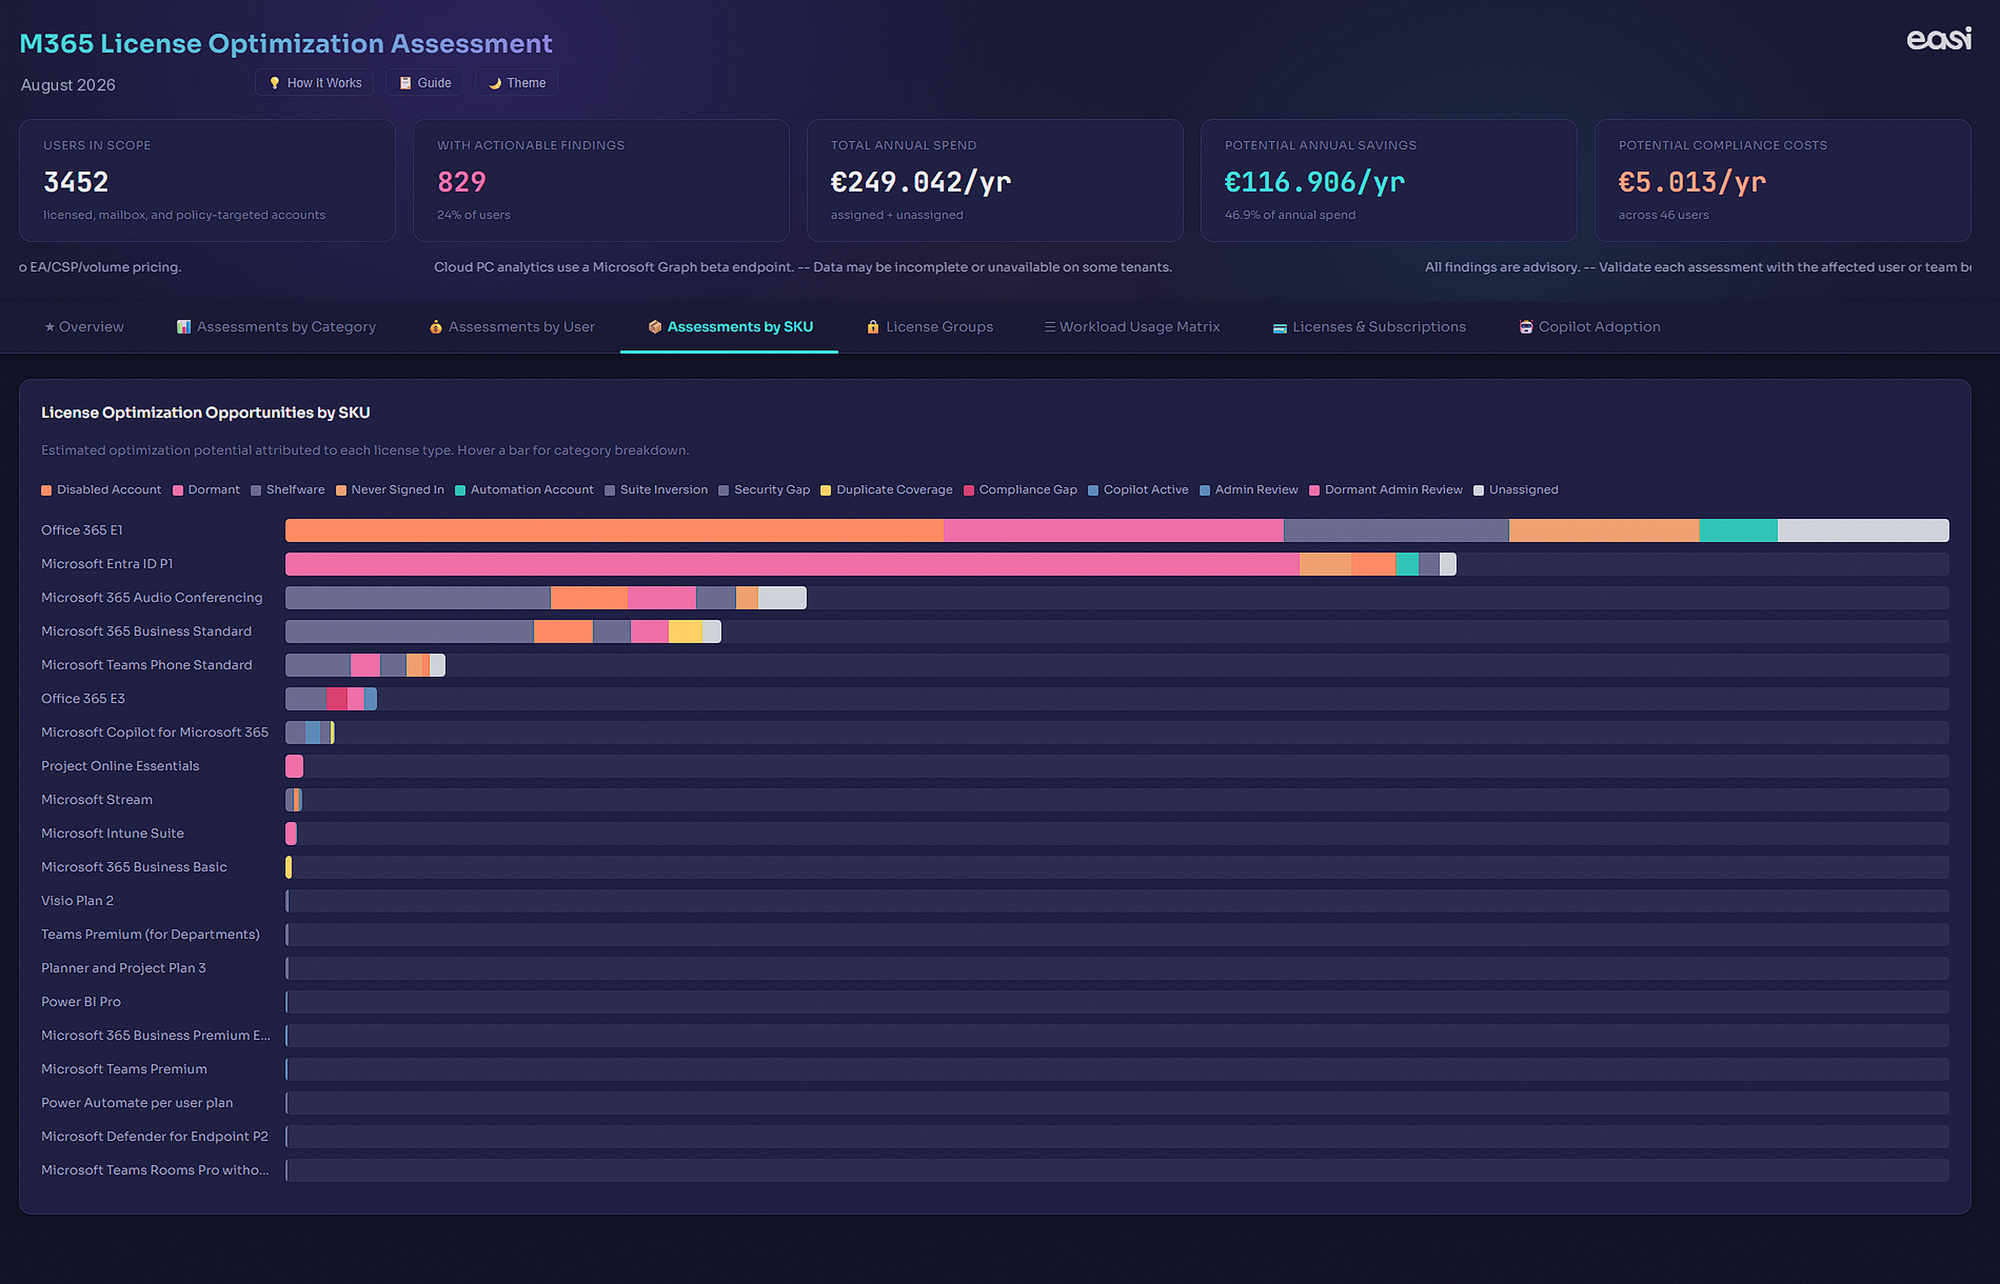The image size is (2000, 1284).
Task: Click the lines icon beside Workload Usage Matrix
Action: [1050, 327]
